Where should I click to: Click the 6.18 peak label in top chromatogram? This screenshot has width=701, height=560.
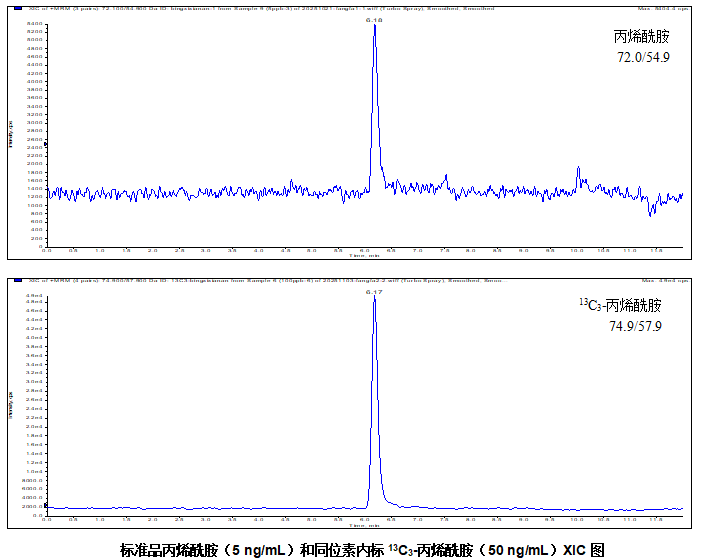pyautogui.click(x=374, y=19)
